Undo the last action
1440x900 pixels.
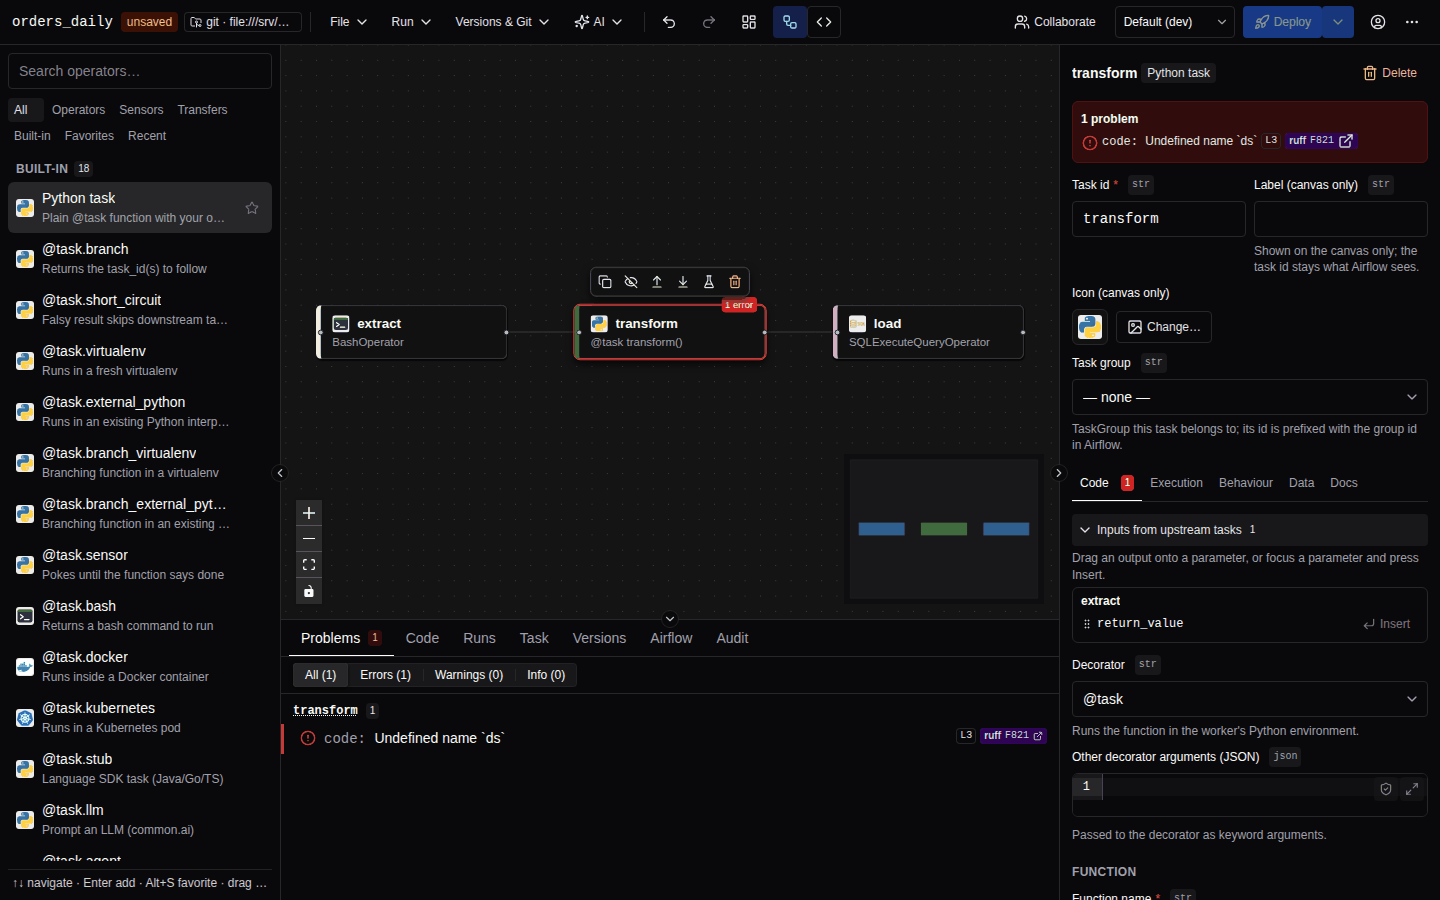coord(669,22)
